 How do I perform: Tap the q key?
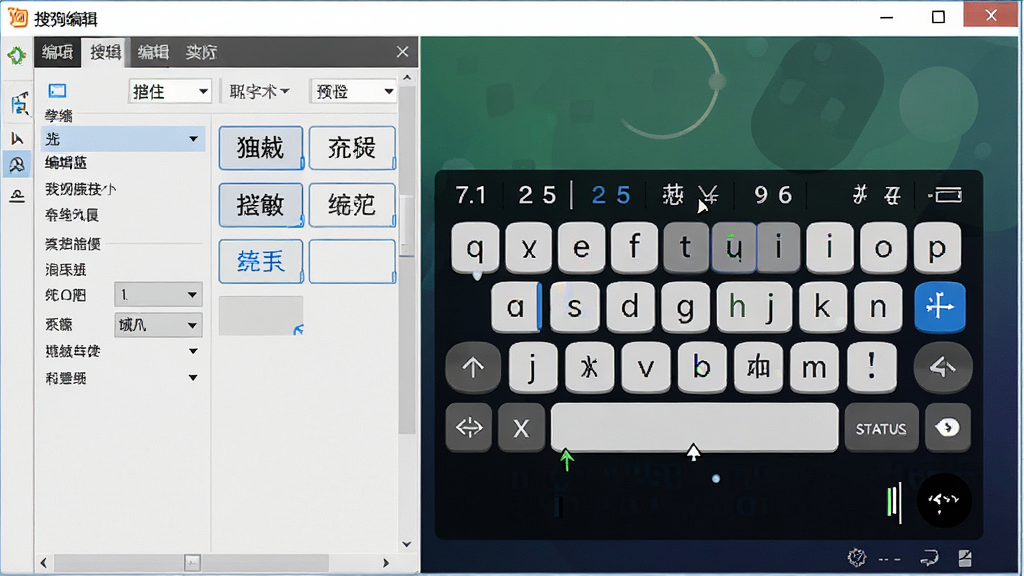(475, 248)
